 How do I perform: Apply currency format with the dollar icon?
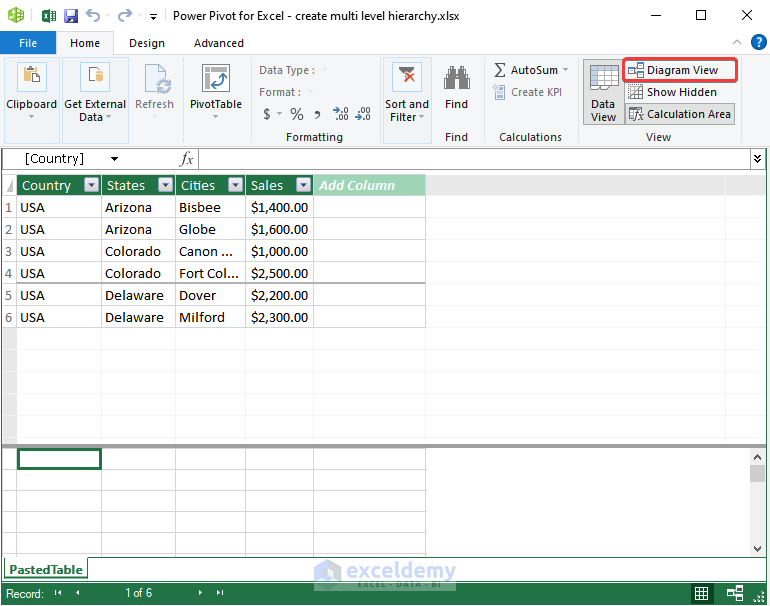pos(267,114)
